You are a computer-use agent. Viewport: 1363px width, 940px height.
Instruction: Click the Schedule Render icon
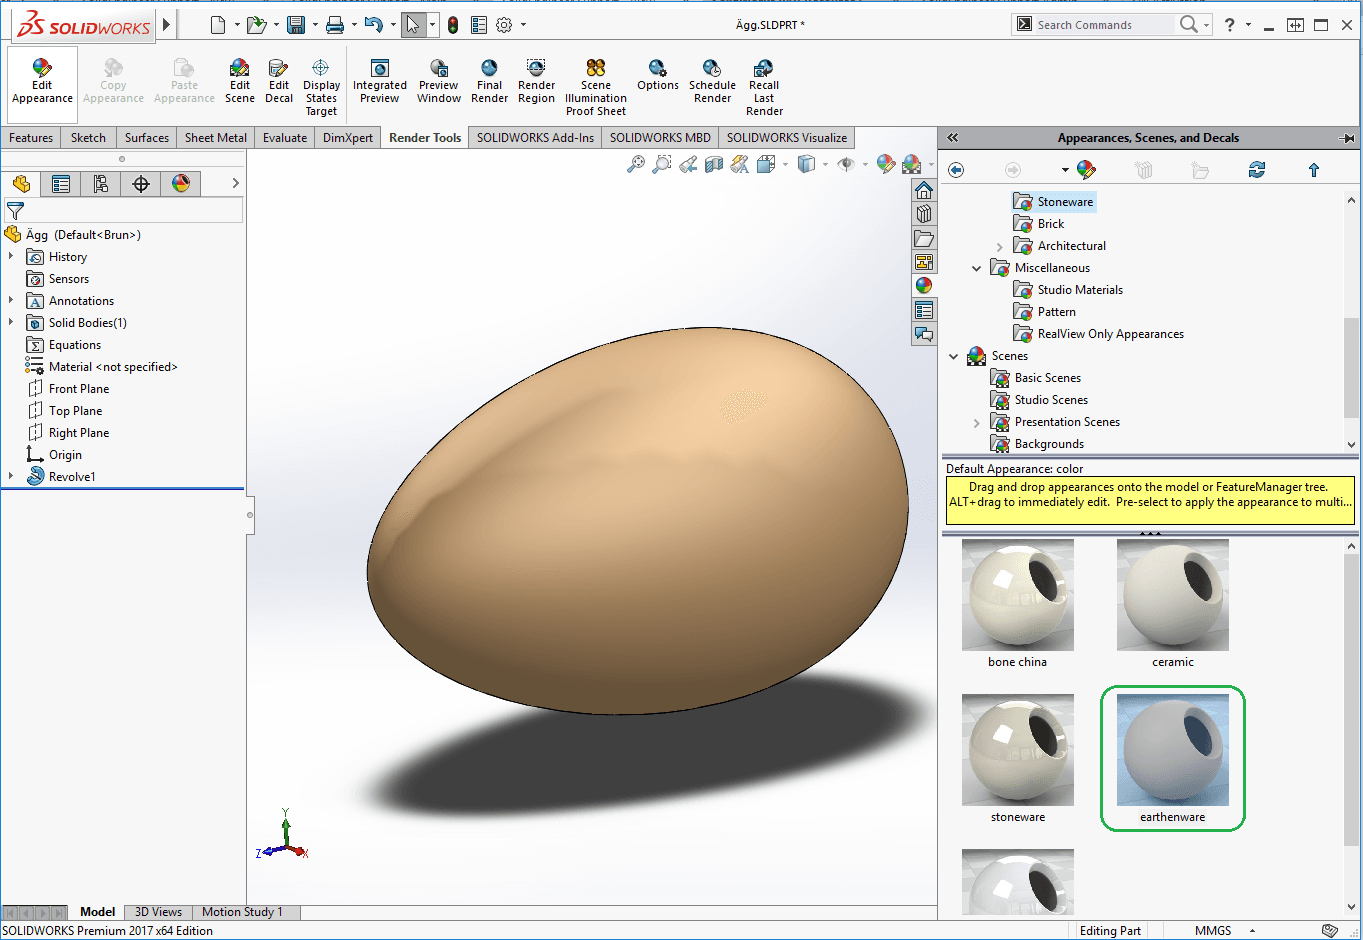point(712,69)
